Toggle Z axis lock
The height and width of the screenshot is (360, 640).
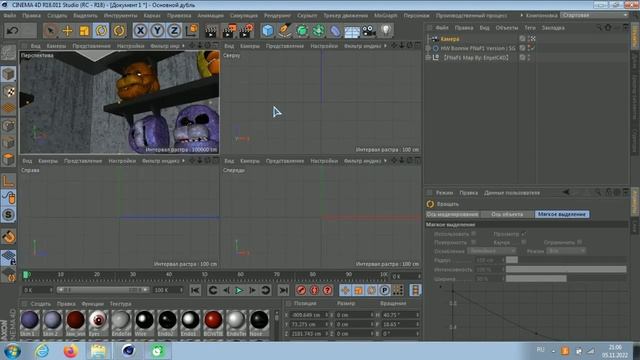click(x=174, y=31)
